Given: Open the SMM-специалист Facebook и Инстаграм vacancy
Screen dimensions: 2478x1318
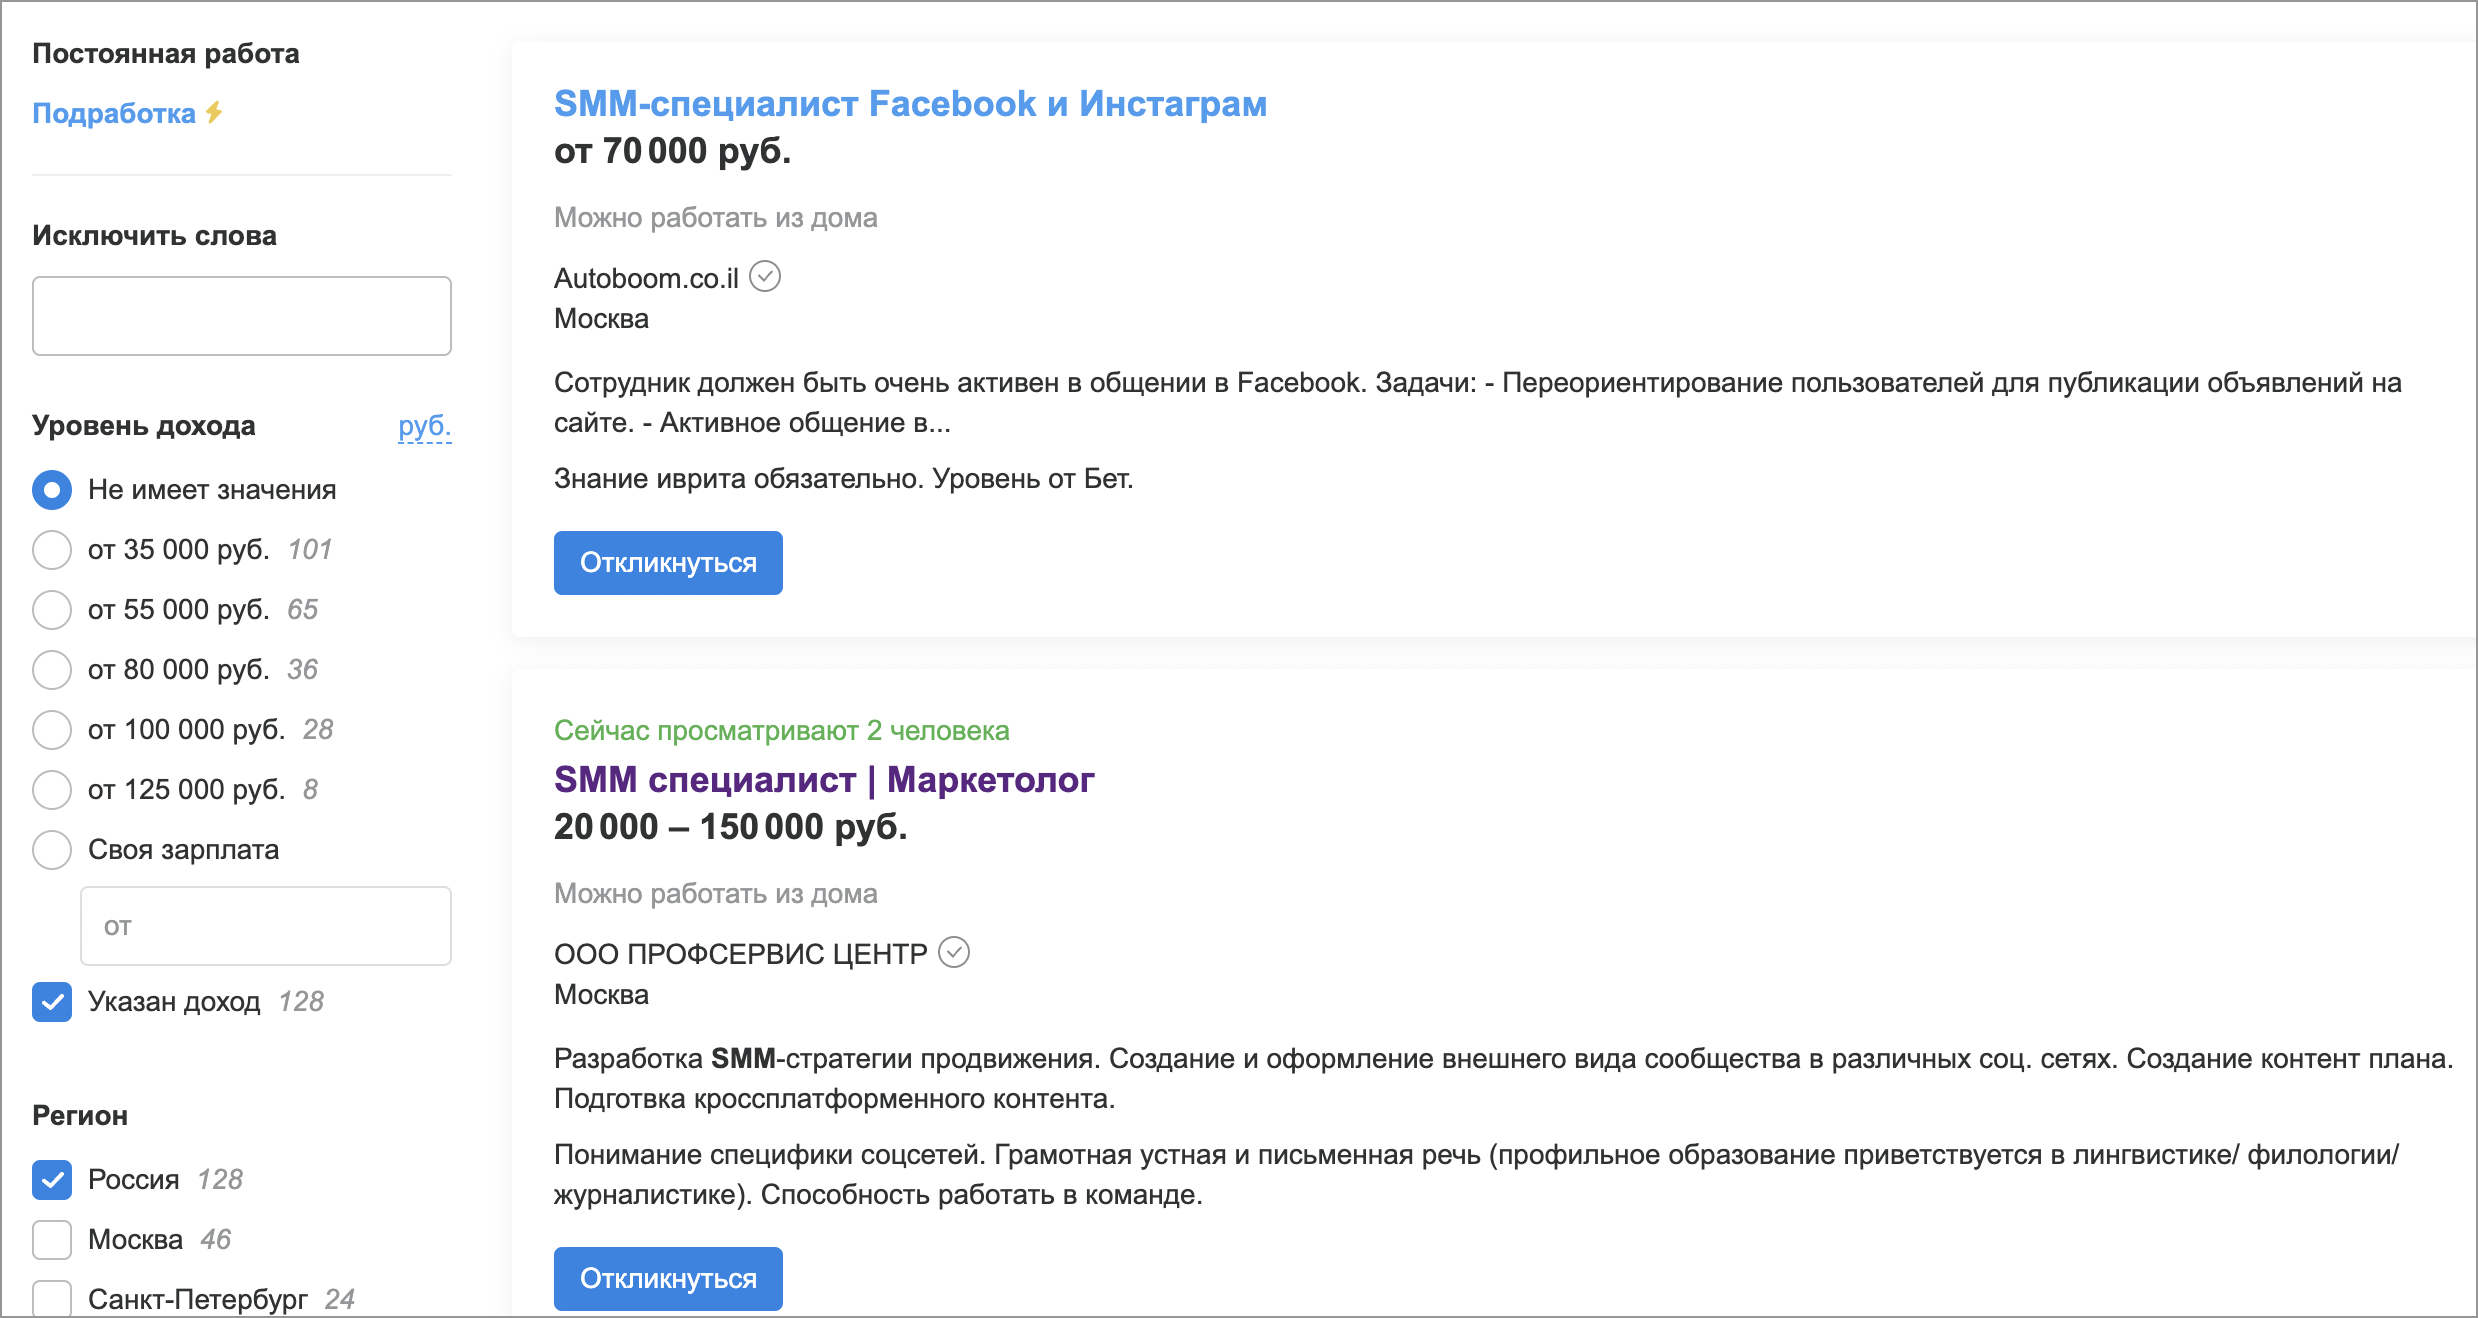Looking at the screenshot, I should 910,104.
